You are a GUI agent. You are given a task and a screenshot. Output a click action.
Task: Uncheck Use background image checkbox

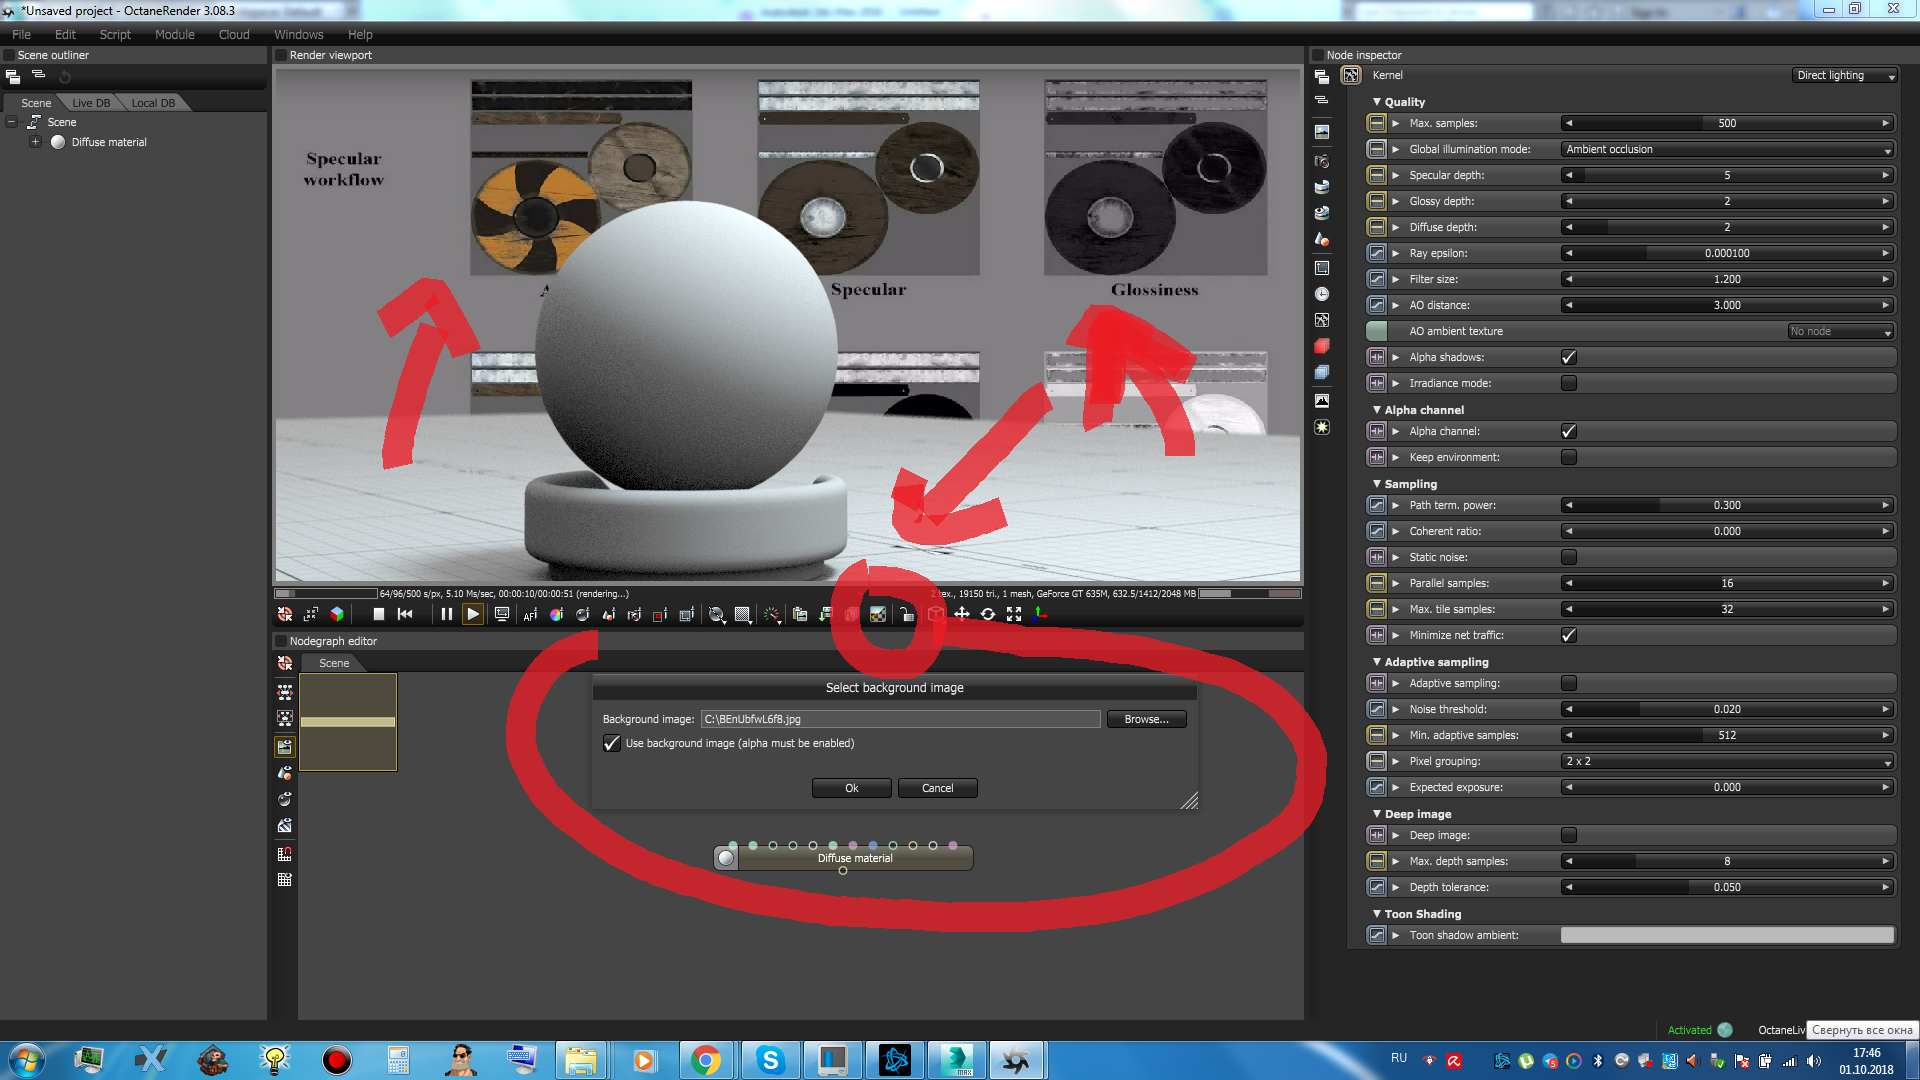tap(612, 743)
